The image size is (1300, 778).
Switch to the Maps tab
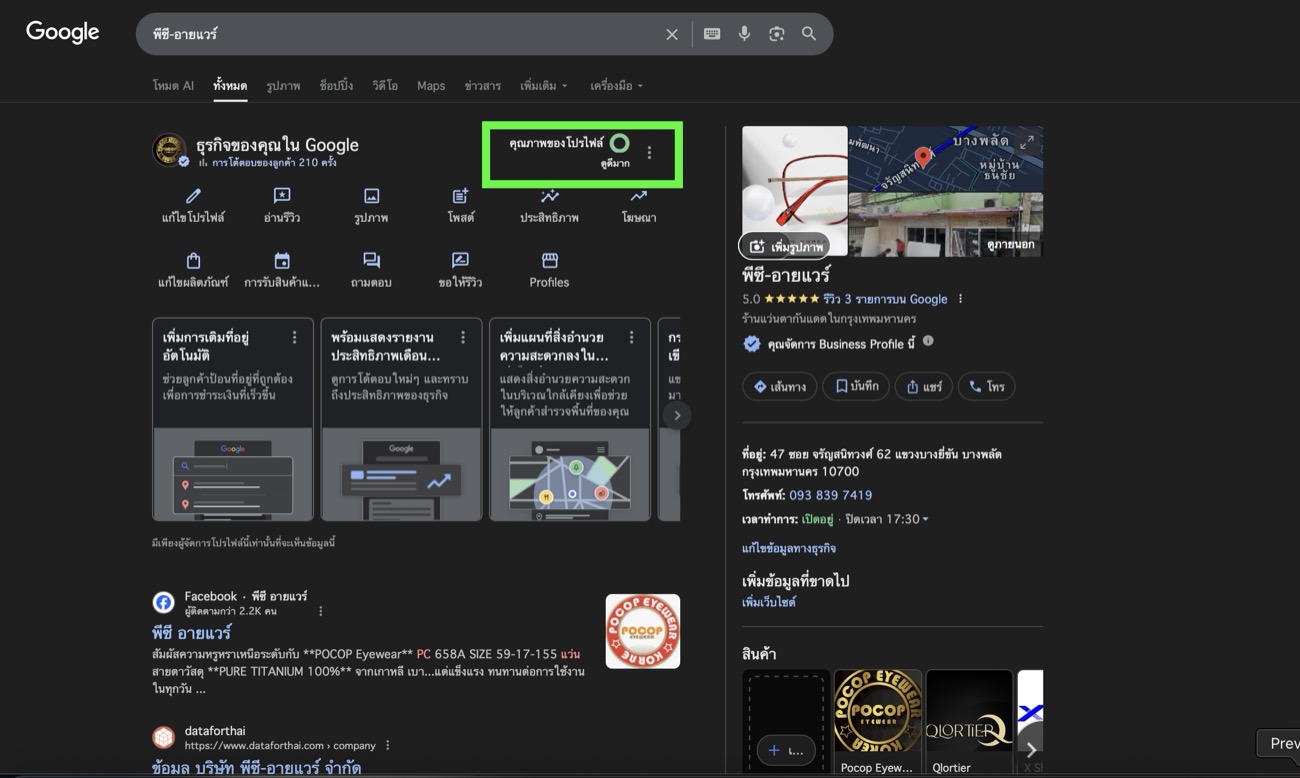[431, 86]
